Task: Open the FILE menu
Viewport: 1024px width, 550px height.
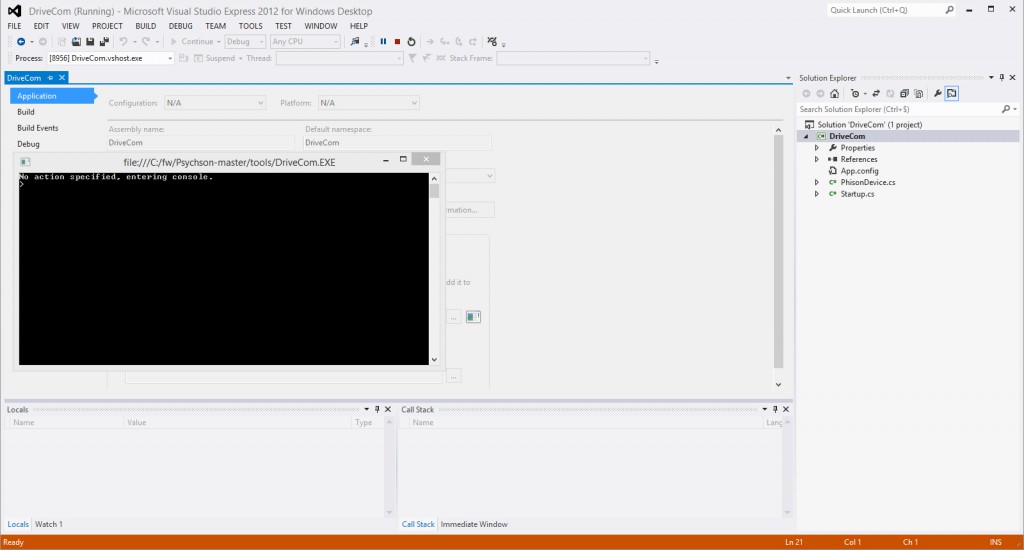Action: [14, 26]
